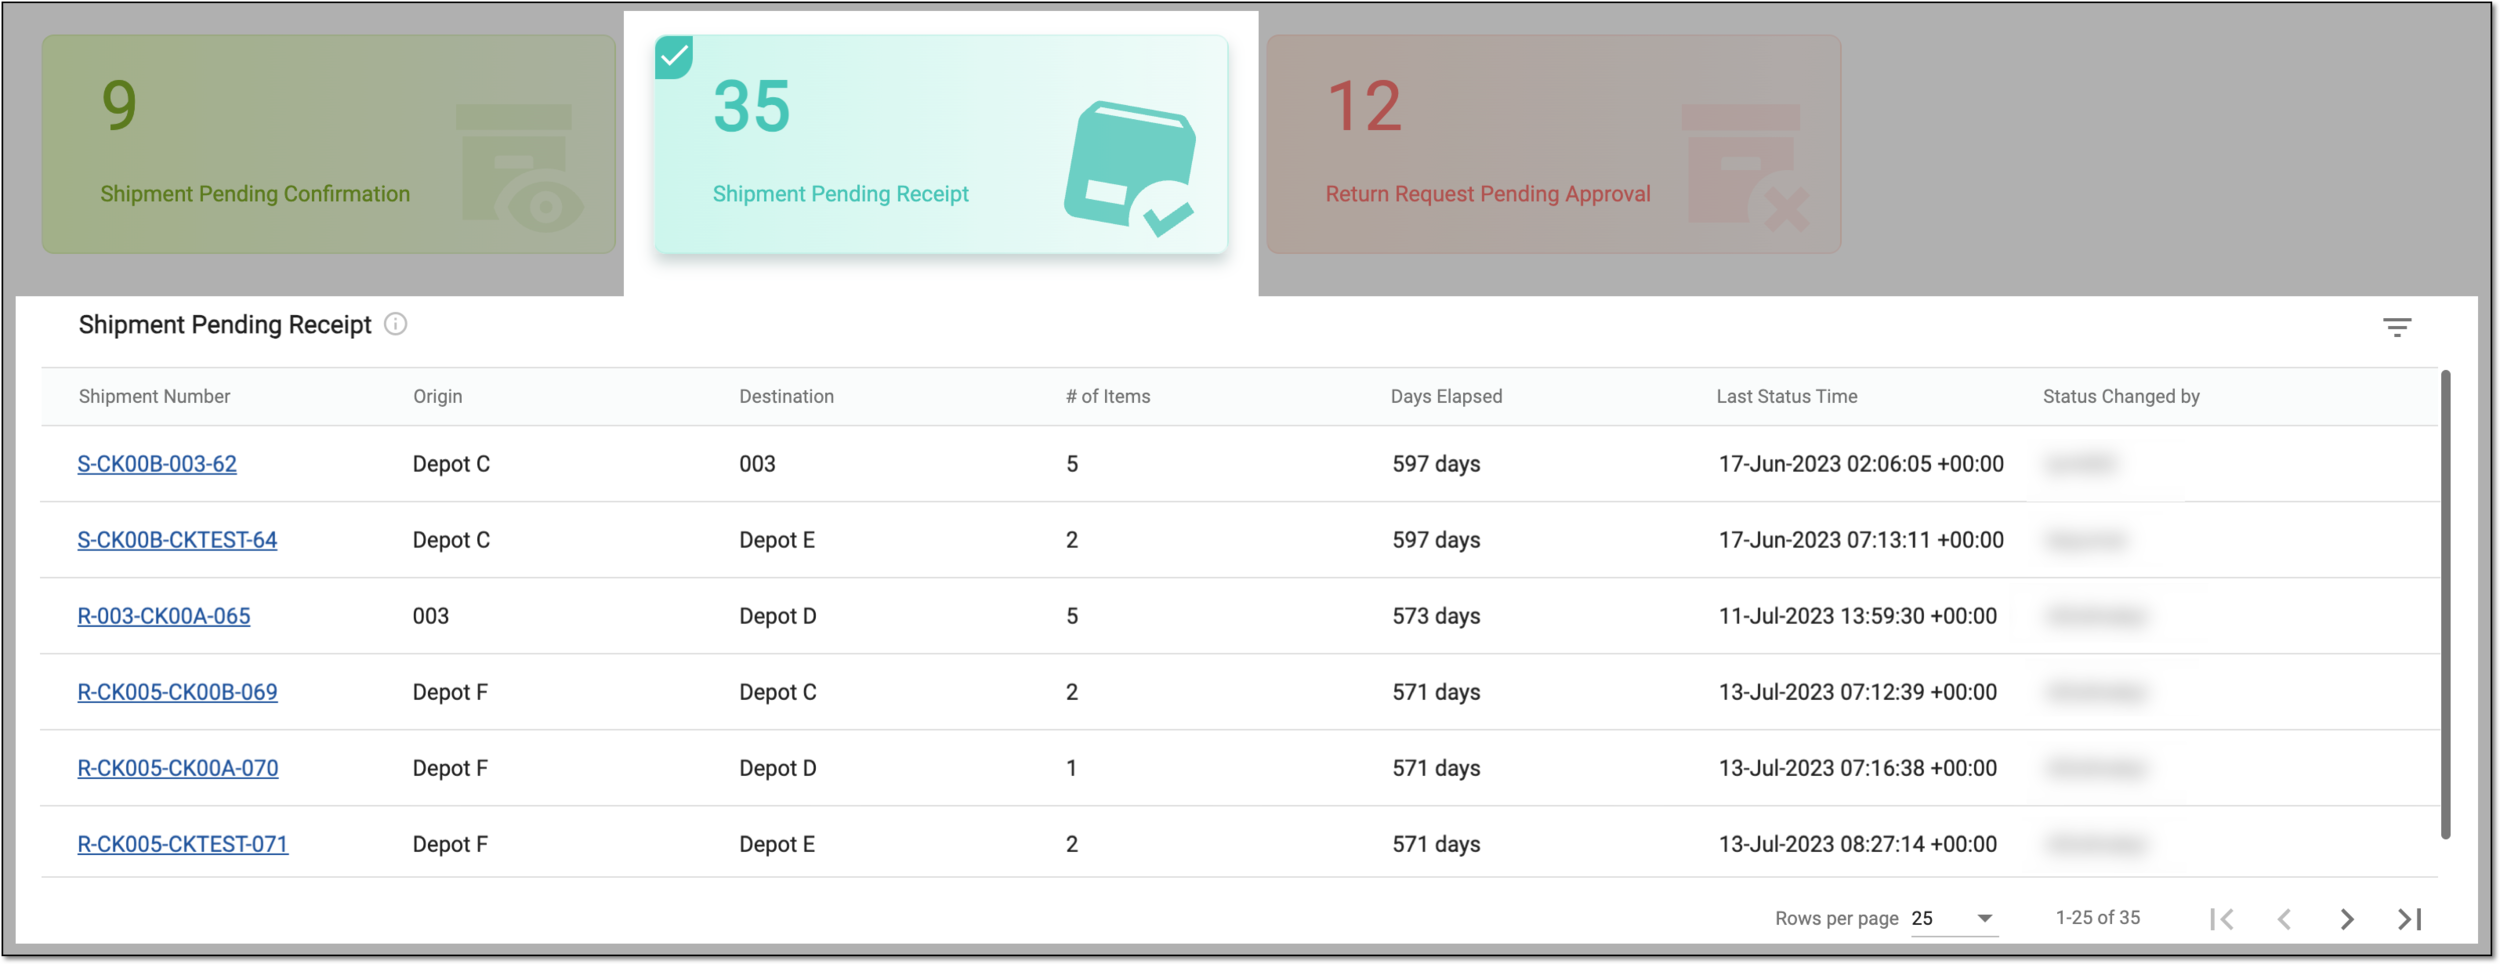Click the number 9 on confirmation card
This screenshot has height=964, width=2500.
pyautogui.click(x=119, y=105)
